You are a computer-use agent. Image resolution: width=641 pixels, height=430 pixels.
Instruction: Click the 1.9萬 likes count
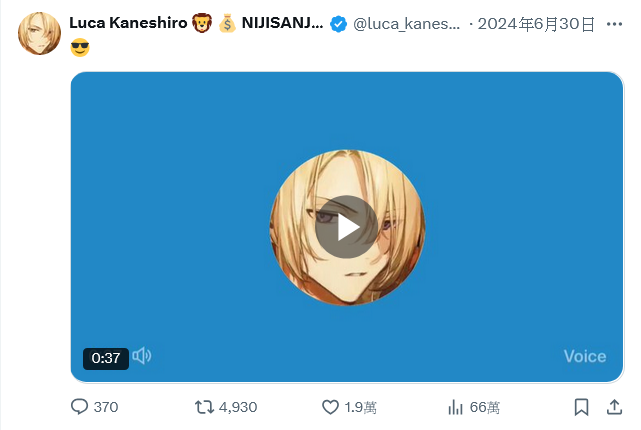pyautogui.click(x=360, y=407)
